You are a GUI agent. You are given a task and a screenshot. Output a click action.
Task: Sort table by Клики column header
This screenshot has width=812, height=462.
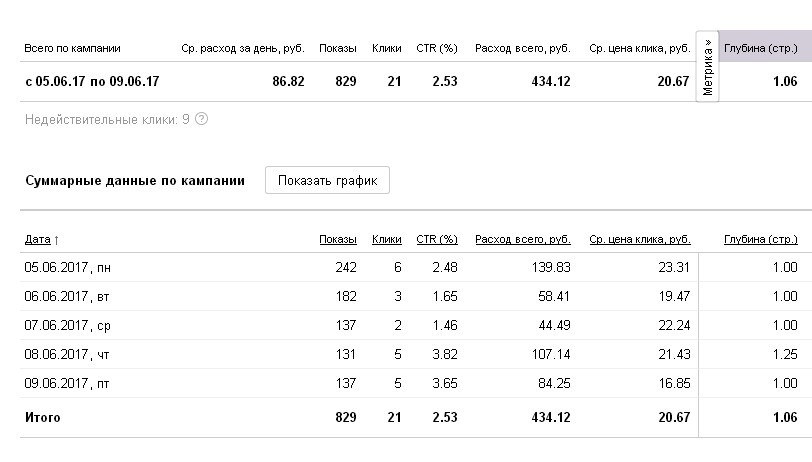click(386, 240)
